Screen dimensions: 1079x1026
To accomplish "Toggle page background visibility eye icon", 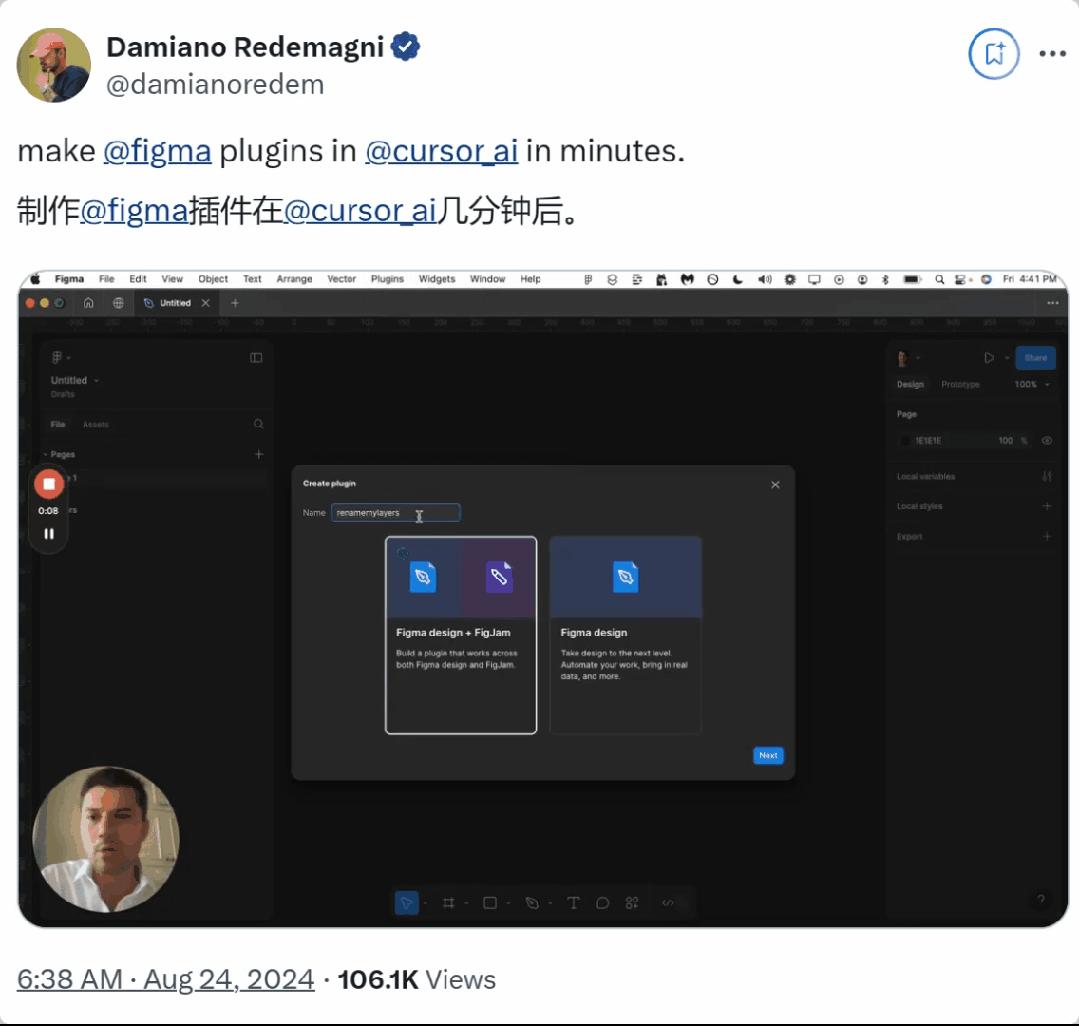I will tap(1047, 441).
